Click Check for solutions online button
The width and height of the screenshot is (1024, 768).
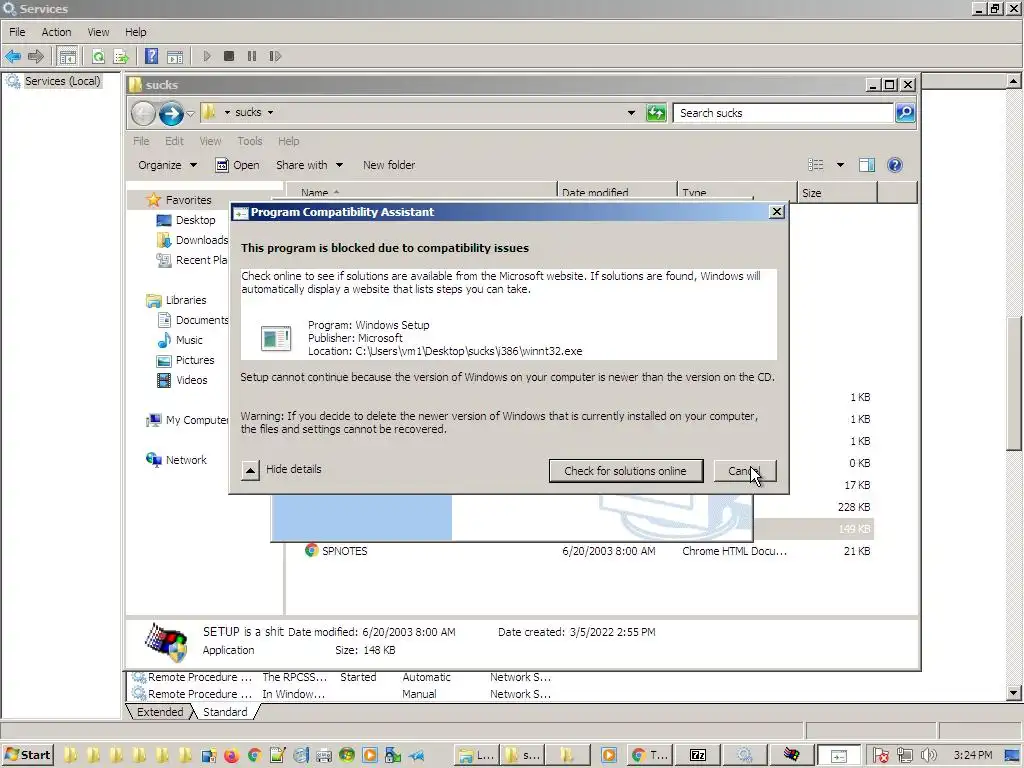pos(626,471)
